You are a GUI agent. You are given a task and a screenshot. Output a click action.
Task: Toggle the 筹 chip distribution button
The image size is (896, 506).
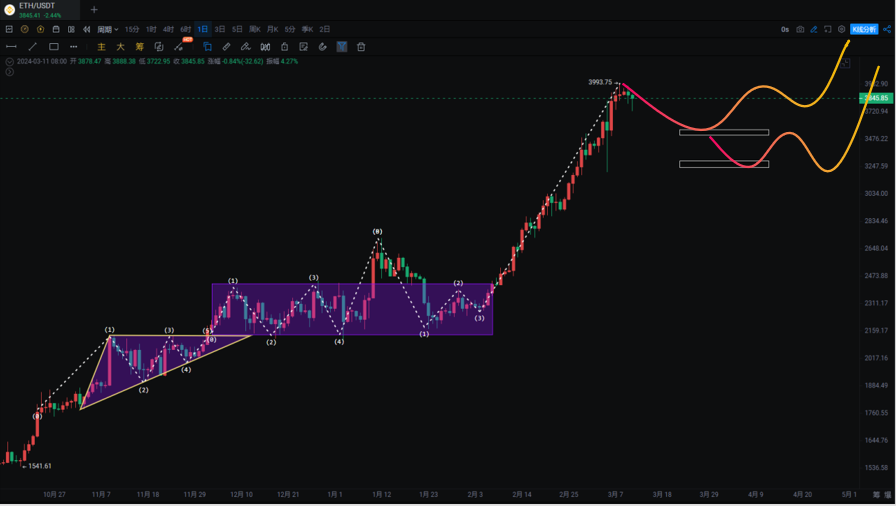click(x=139, y=47)
